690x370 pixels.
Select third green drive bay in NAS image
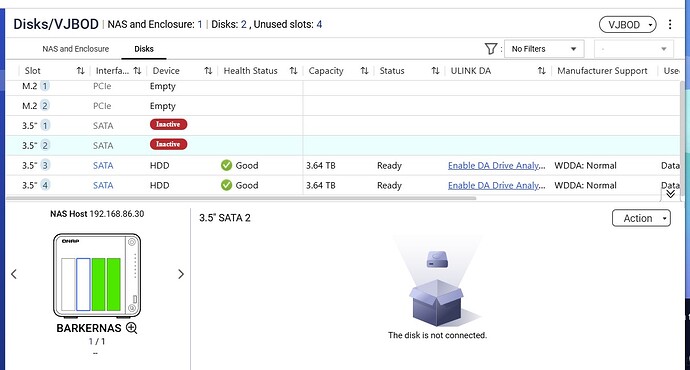tap(98, 285)
